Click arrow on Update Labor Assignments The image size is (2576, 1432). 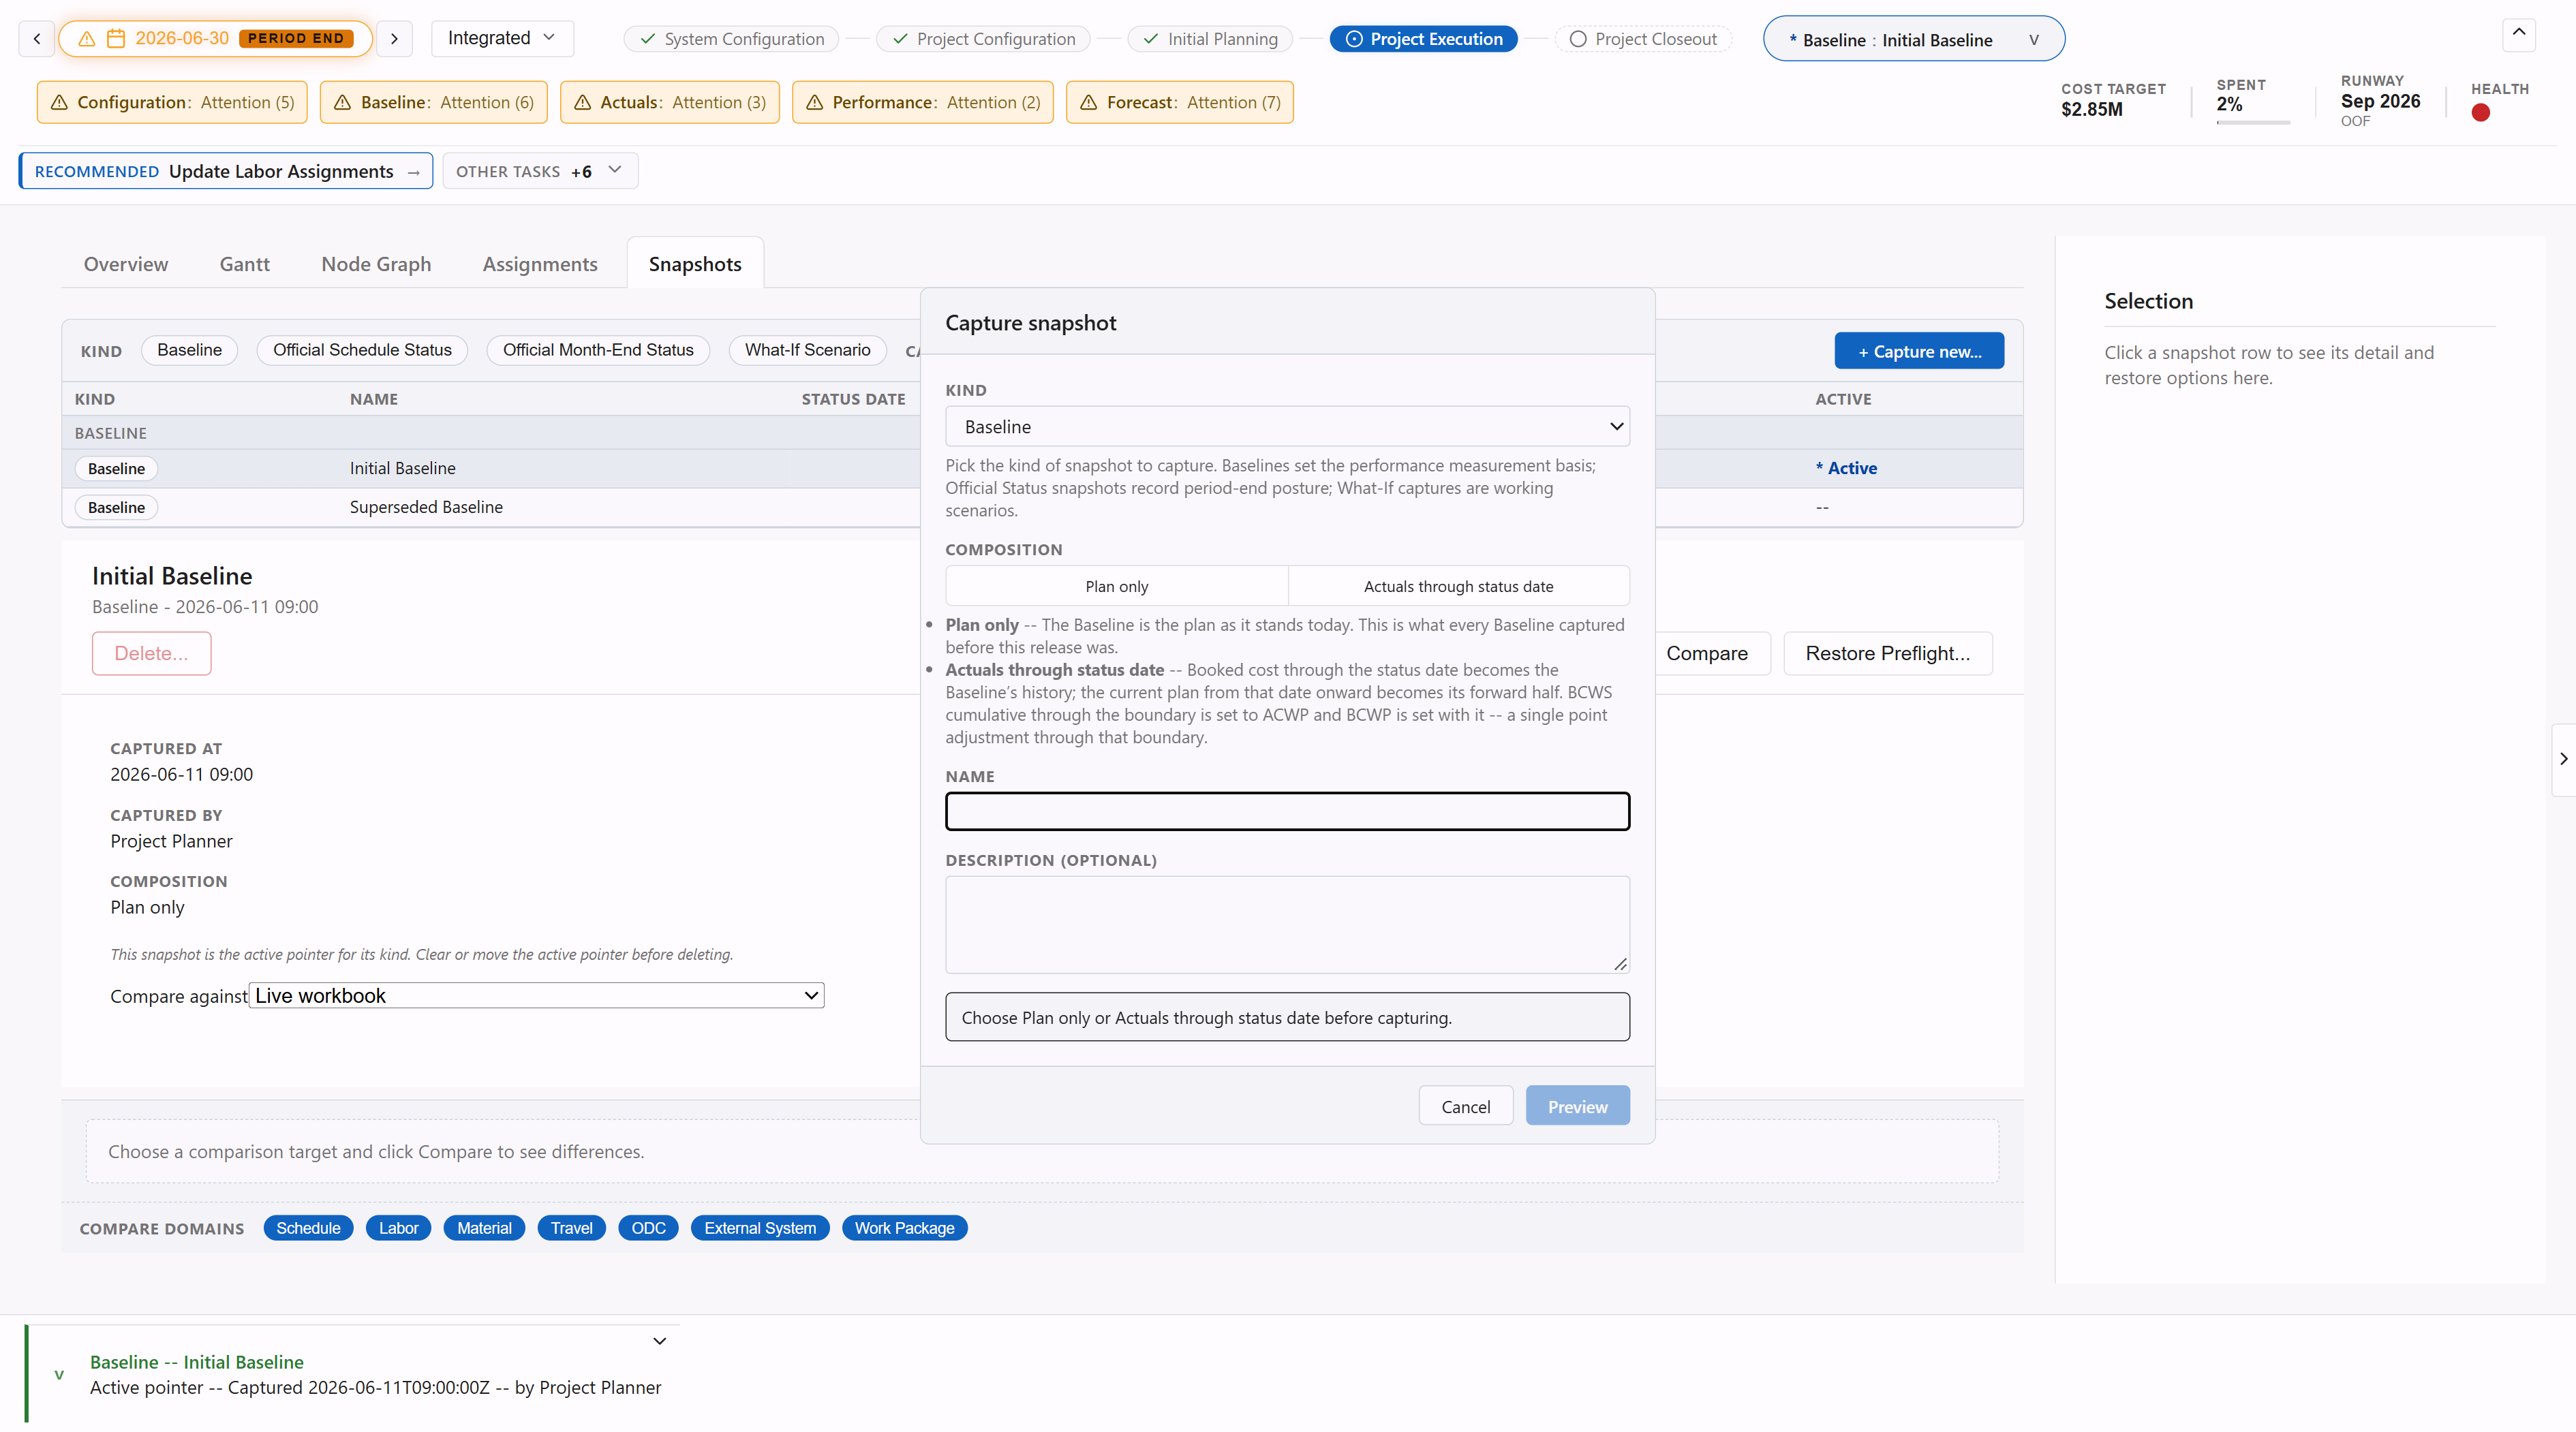point(413,172)
